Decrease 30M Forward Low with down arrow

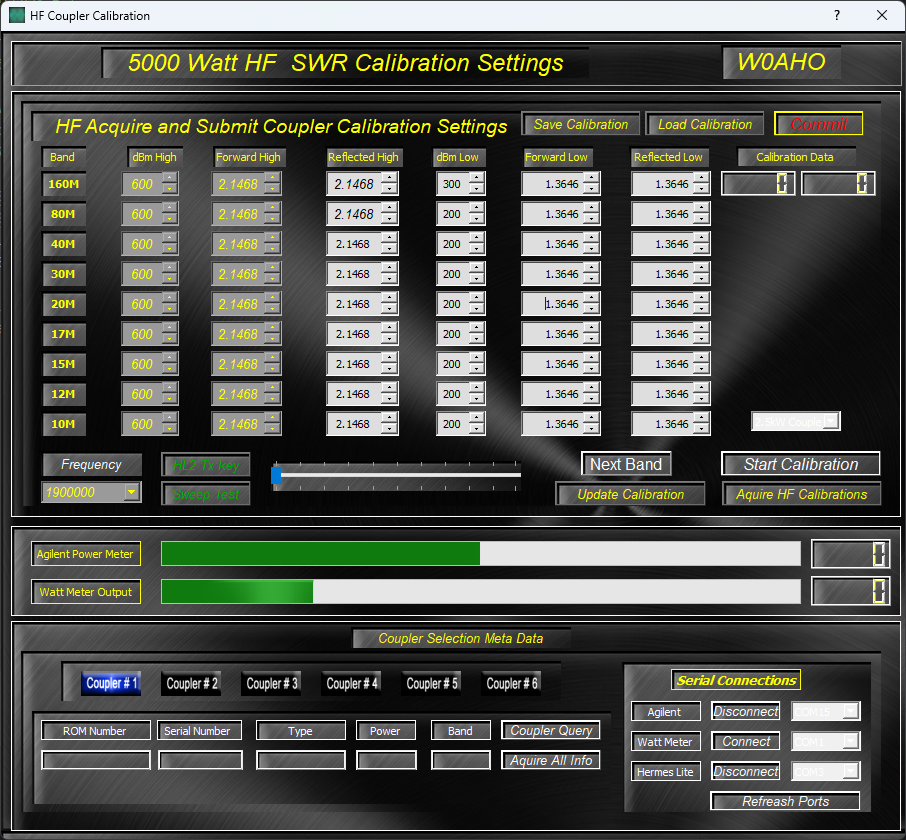click(591, 280)
